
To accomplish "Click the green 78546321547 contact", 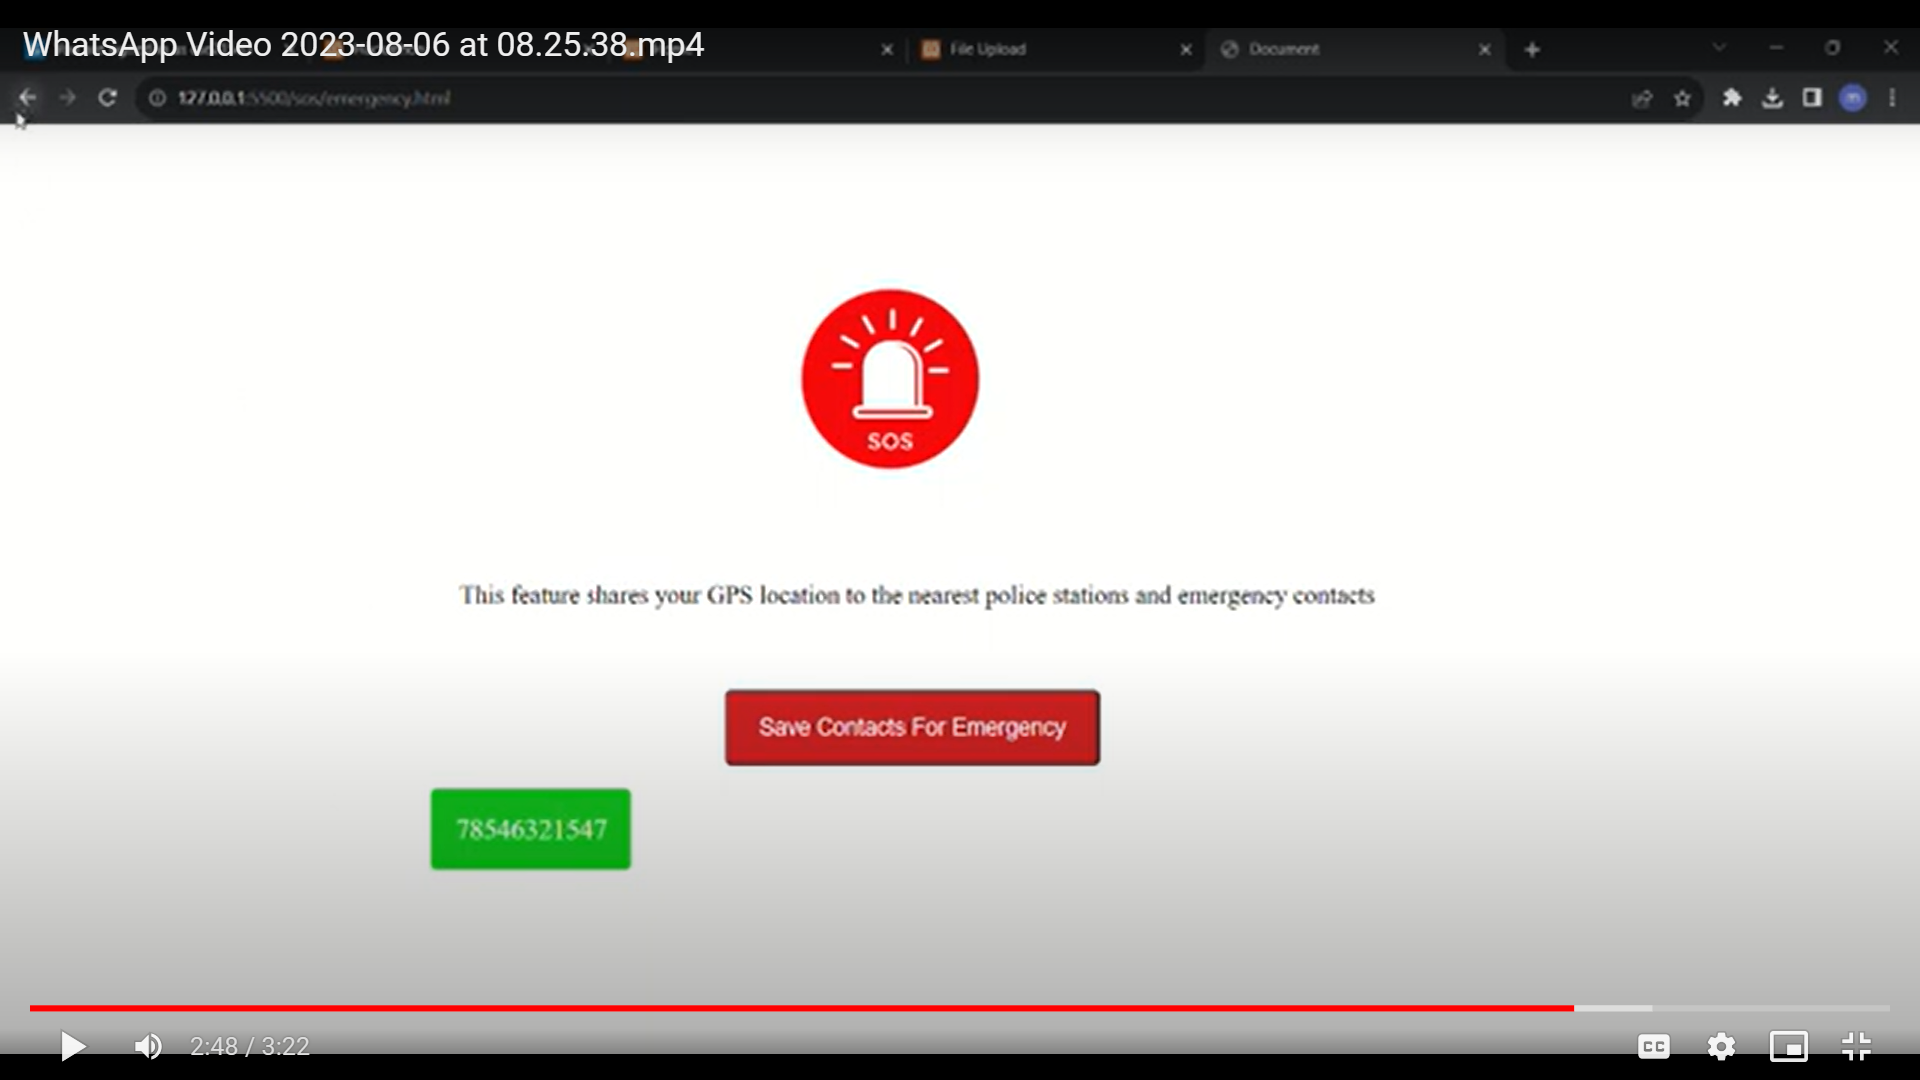I will (x=531, y=829).
